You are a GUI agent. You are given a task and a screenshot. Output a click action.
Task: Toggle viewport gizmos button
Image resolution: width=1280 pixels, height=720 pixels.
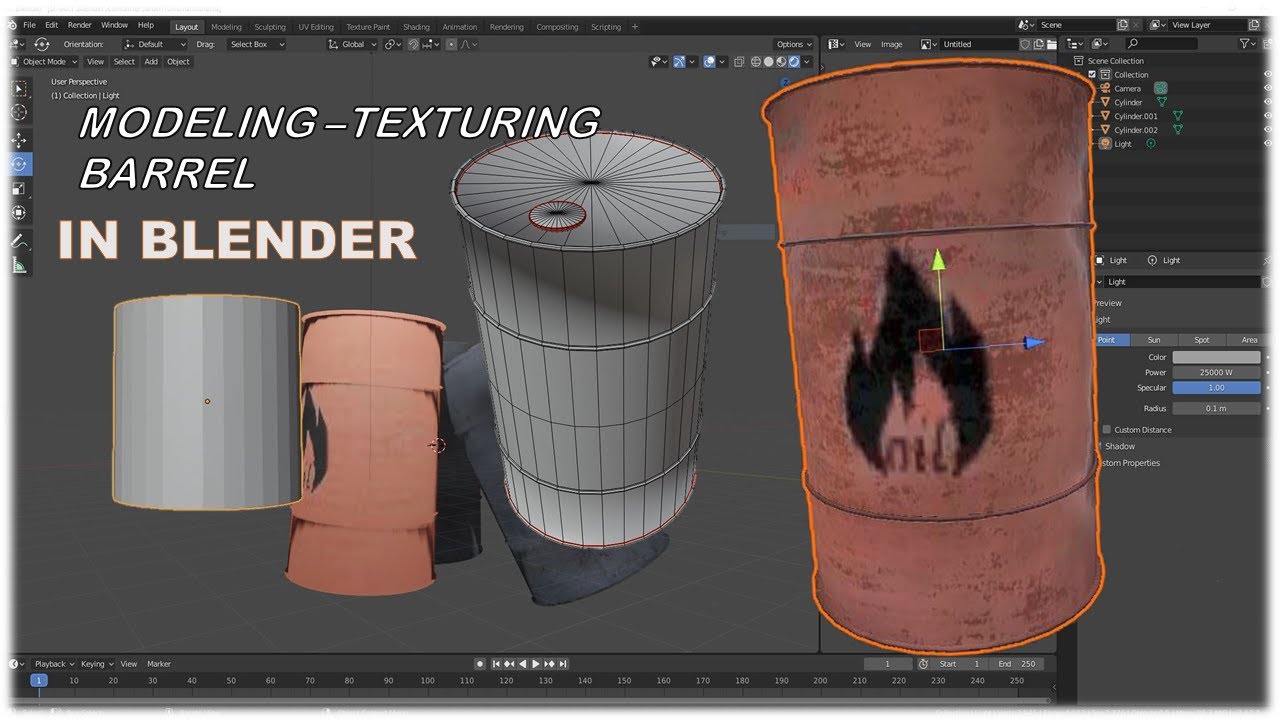click(680, 62)
